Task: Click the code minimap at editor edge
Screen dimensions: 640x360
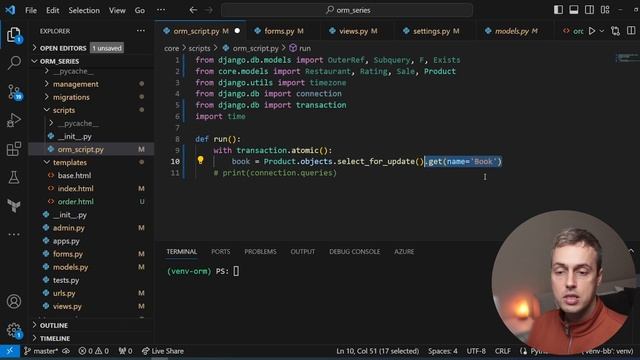Action: pos(627,58)
